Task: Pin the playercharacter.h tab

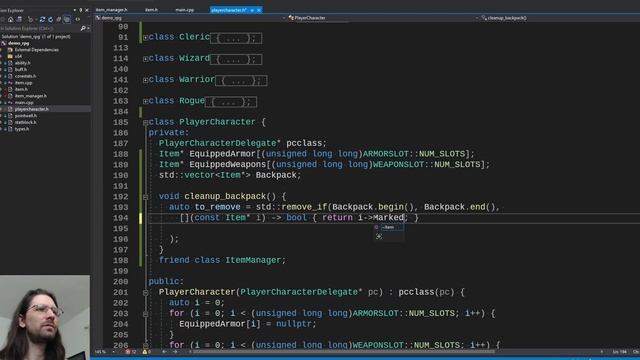Action: (252, 10)
